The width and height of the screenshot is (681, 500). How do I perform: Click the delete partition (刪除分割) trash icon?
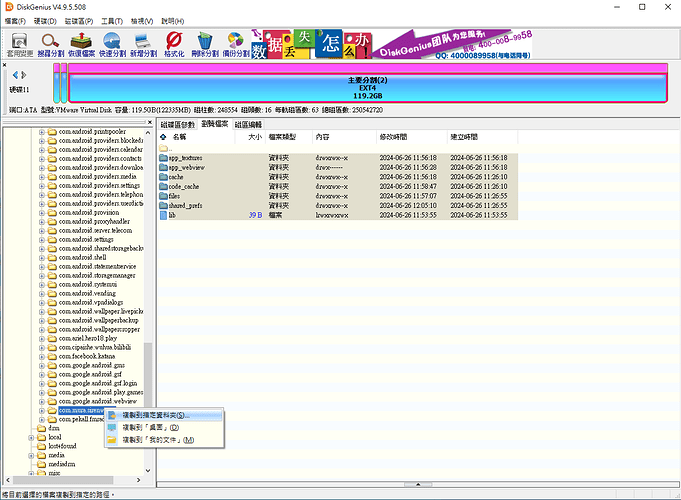[205, 45]
